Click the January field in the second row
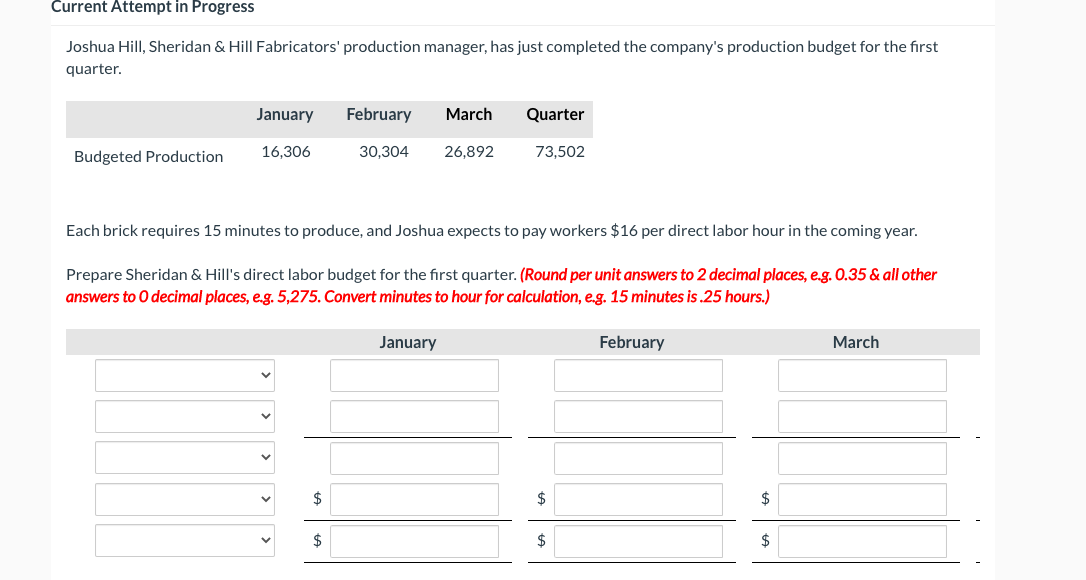The height and width of the screenshot is (580, 1086). tap(414, 417)
